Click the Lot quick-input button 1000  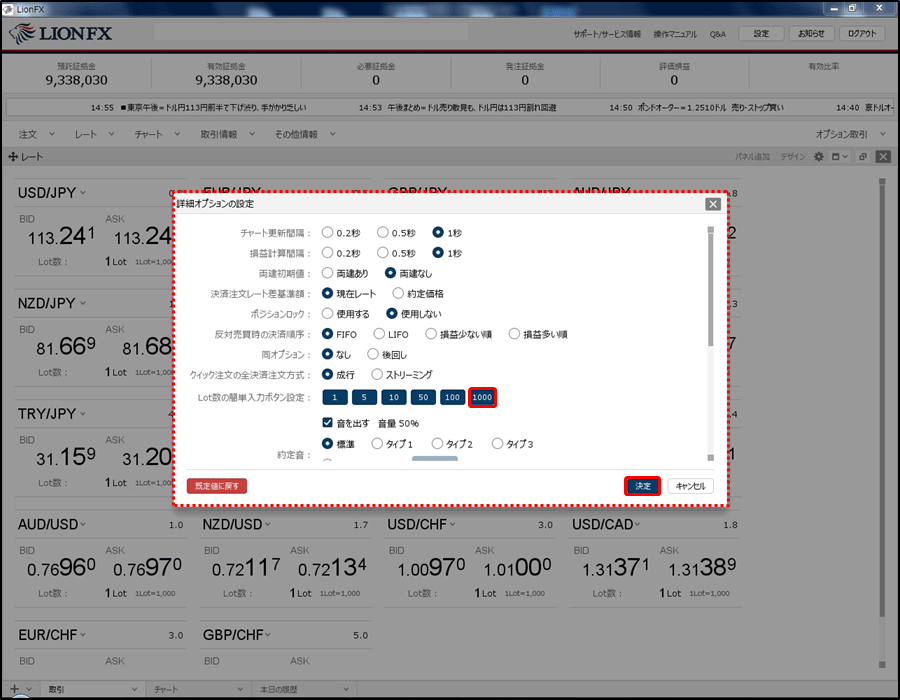pos(482,397)
